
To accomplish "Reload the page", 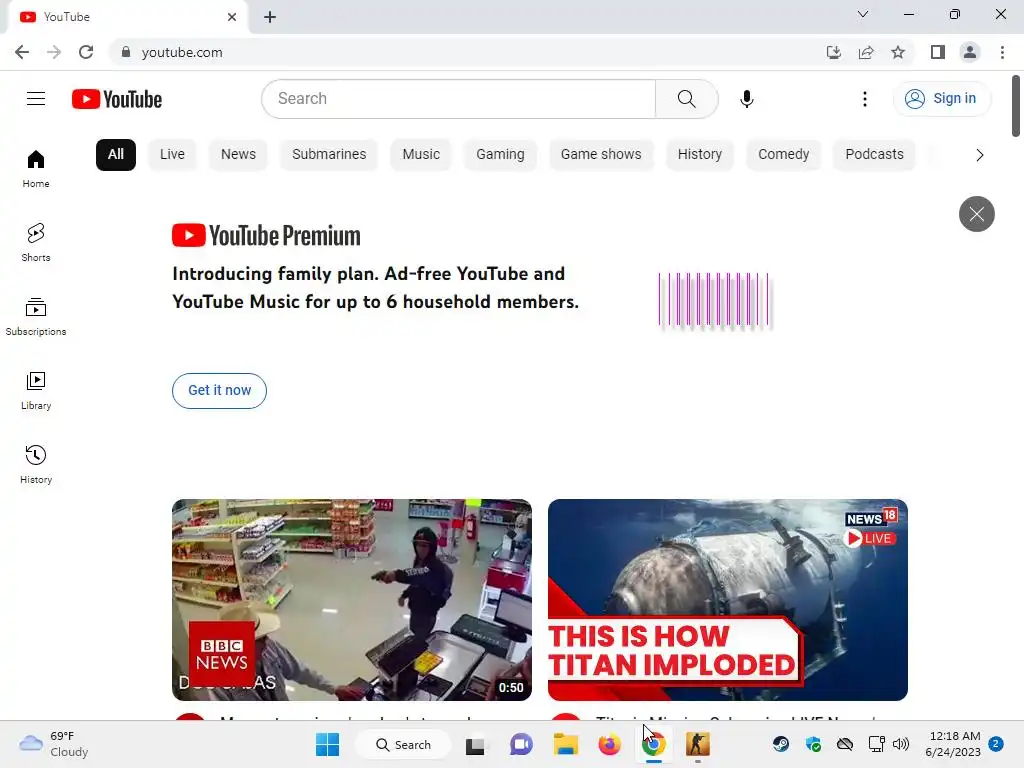I will (x=86, y=52).
